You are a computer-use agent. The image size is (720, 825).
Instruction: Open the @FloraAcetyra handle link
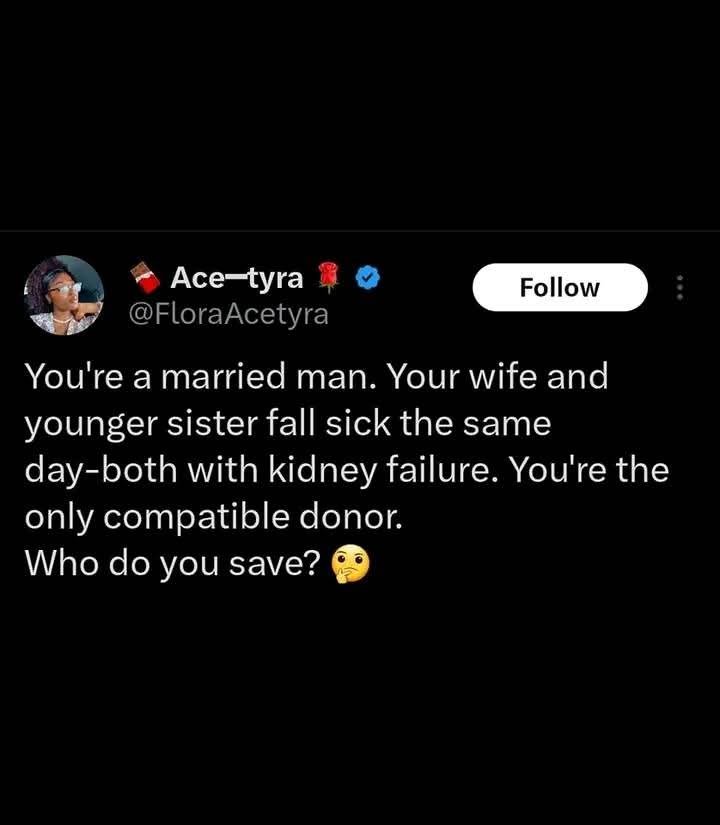click(229, 314)
